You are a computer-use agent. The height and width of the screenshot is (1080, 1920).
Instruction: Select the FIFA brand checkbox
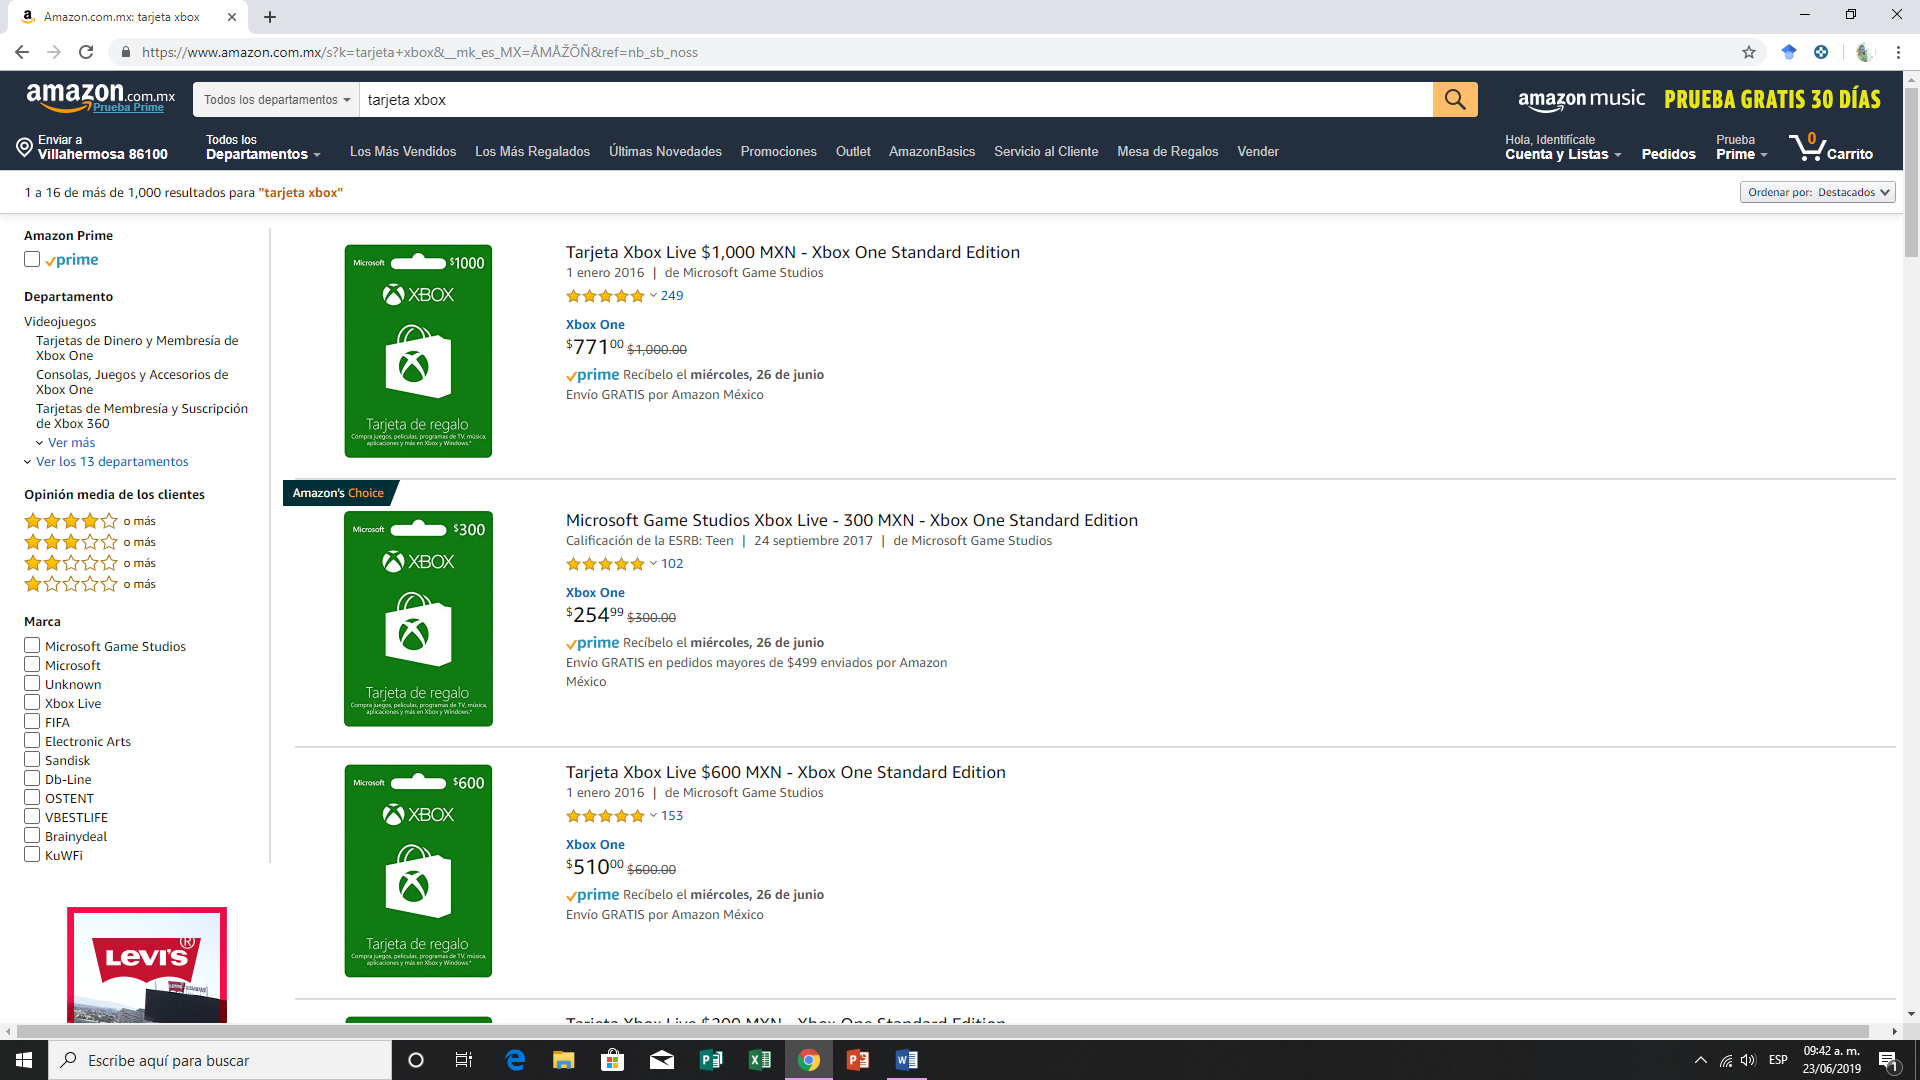(32, 722)
